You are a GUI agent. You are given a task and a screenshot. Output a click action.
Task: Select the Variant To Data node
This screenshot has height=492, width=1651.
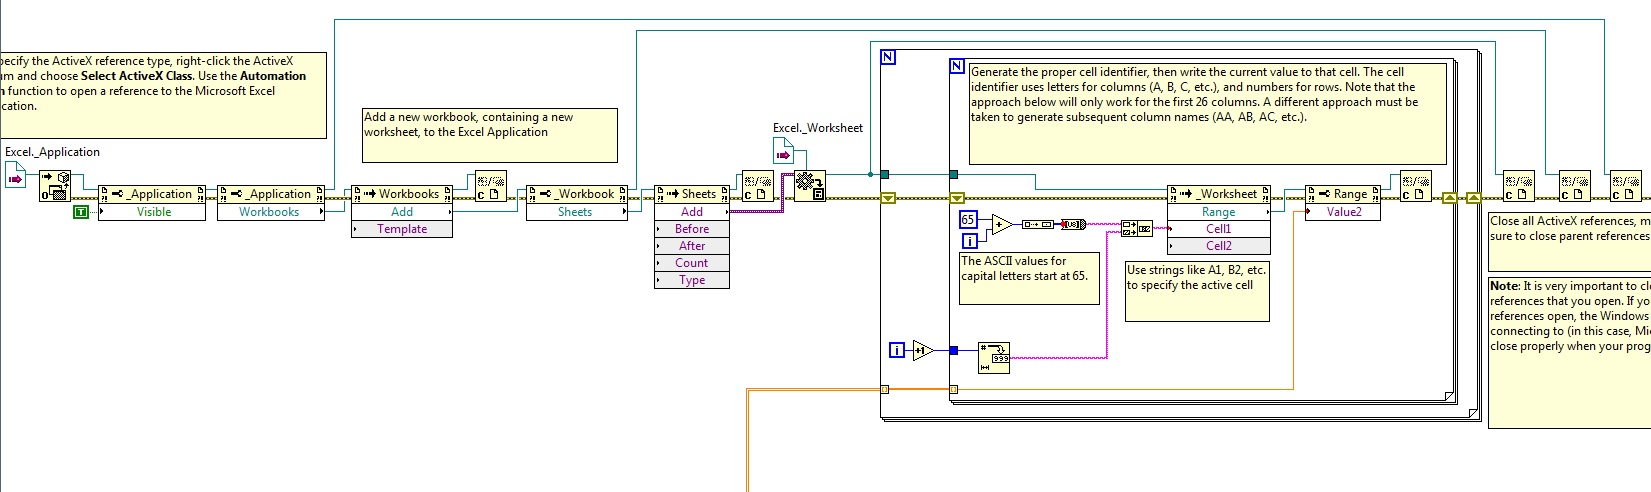click(810, 186)
